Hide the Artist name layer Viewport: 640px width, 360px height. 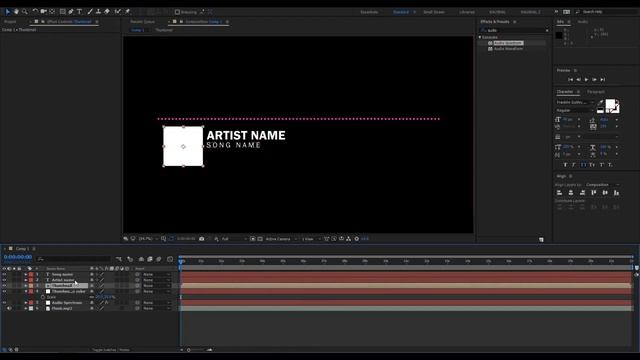tap(4, 280)
